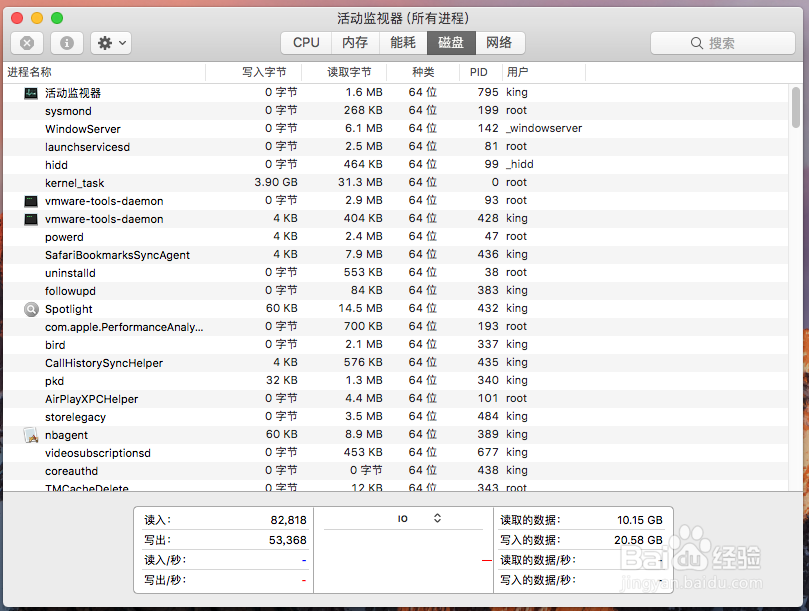Select the SafariBookmarksSyncAgent row
Screen dimensions: 809x611
[396, 255]
